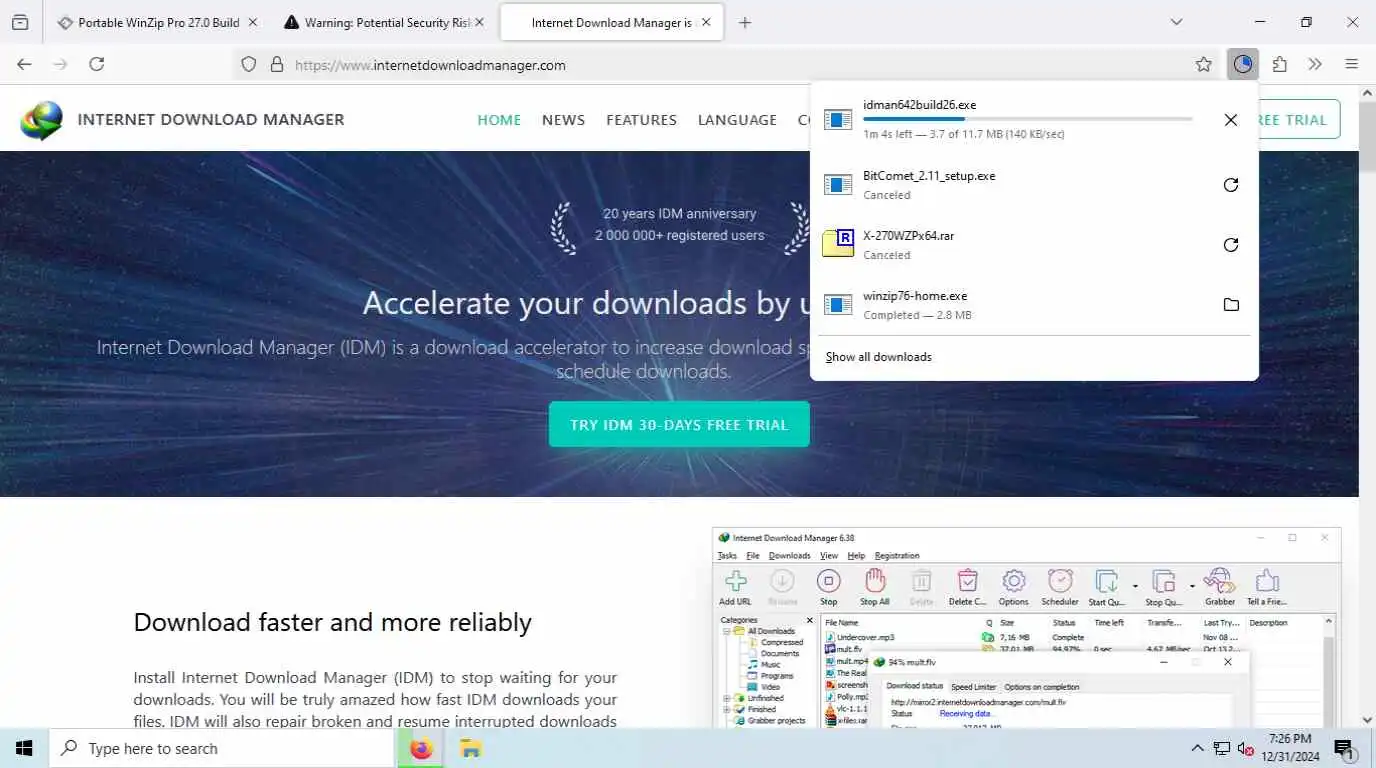
Task: Click the INTERNET DOWNLOAD MANAGER site title
Action: click(x=211, y=119)
